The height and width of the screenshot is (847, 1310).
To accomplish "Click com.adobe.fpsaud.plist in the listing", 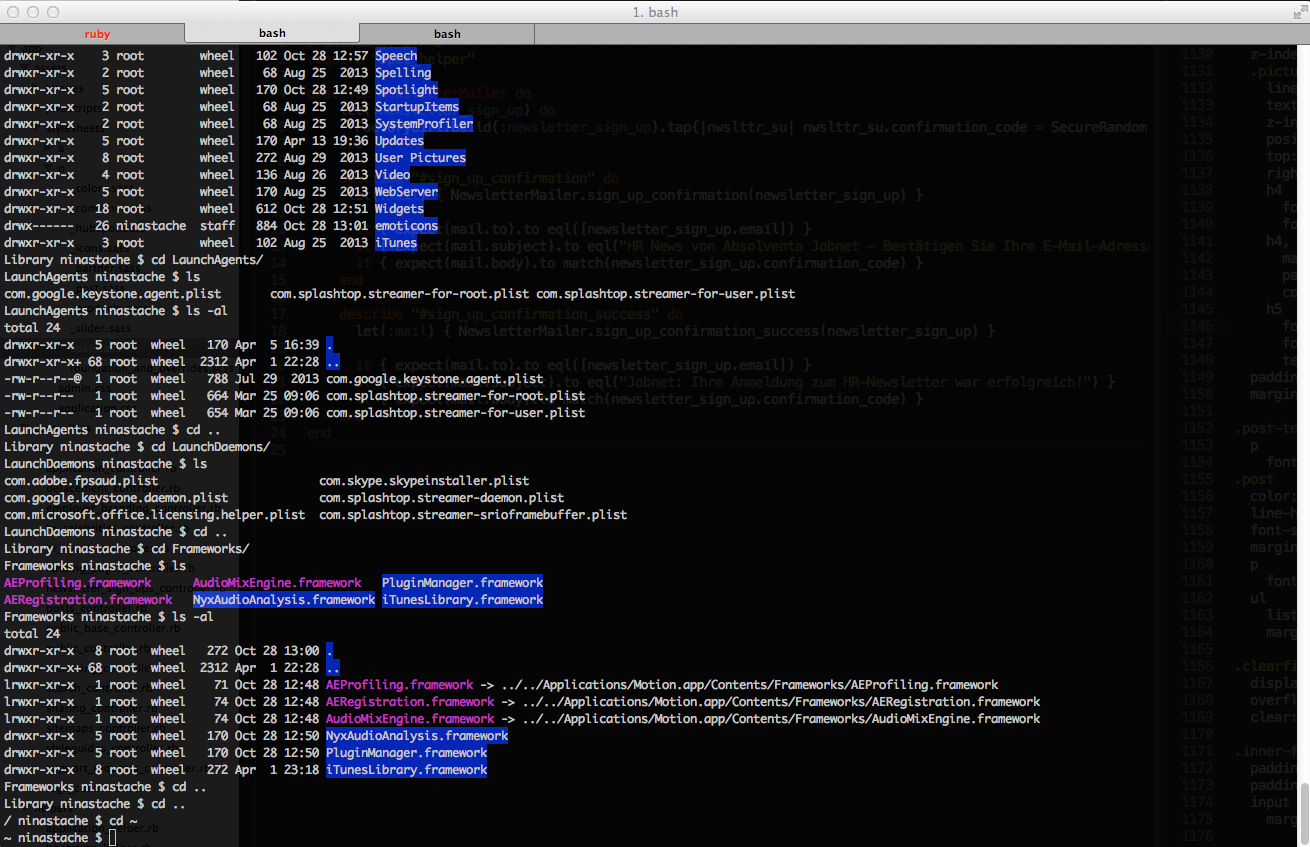I will 81,481.
